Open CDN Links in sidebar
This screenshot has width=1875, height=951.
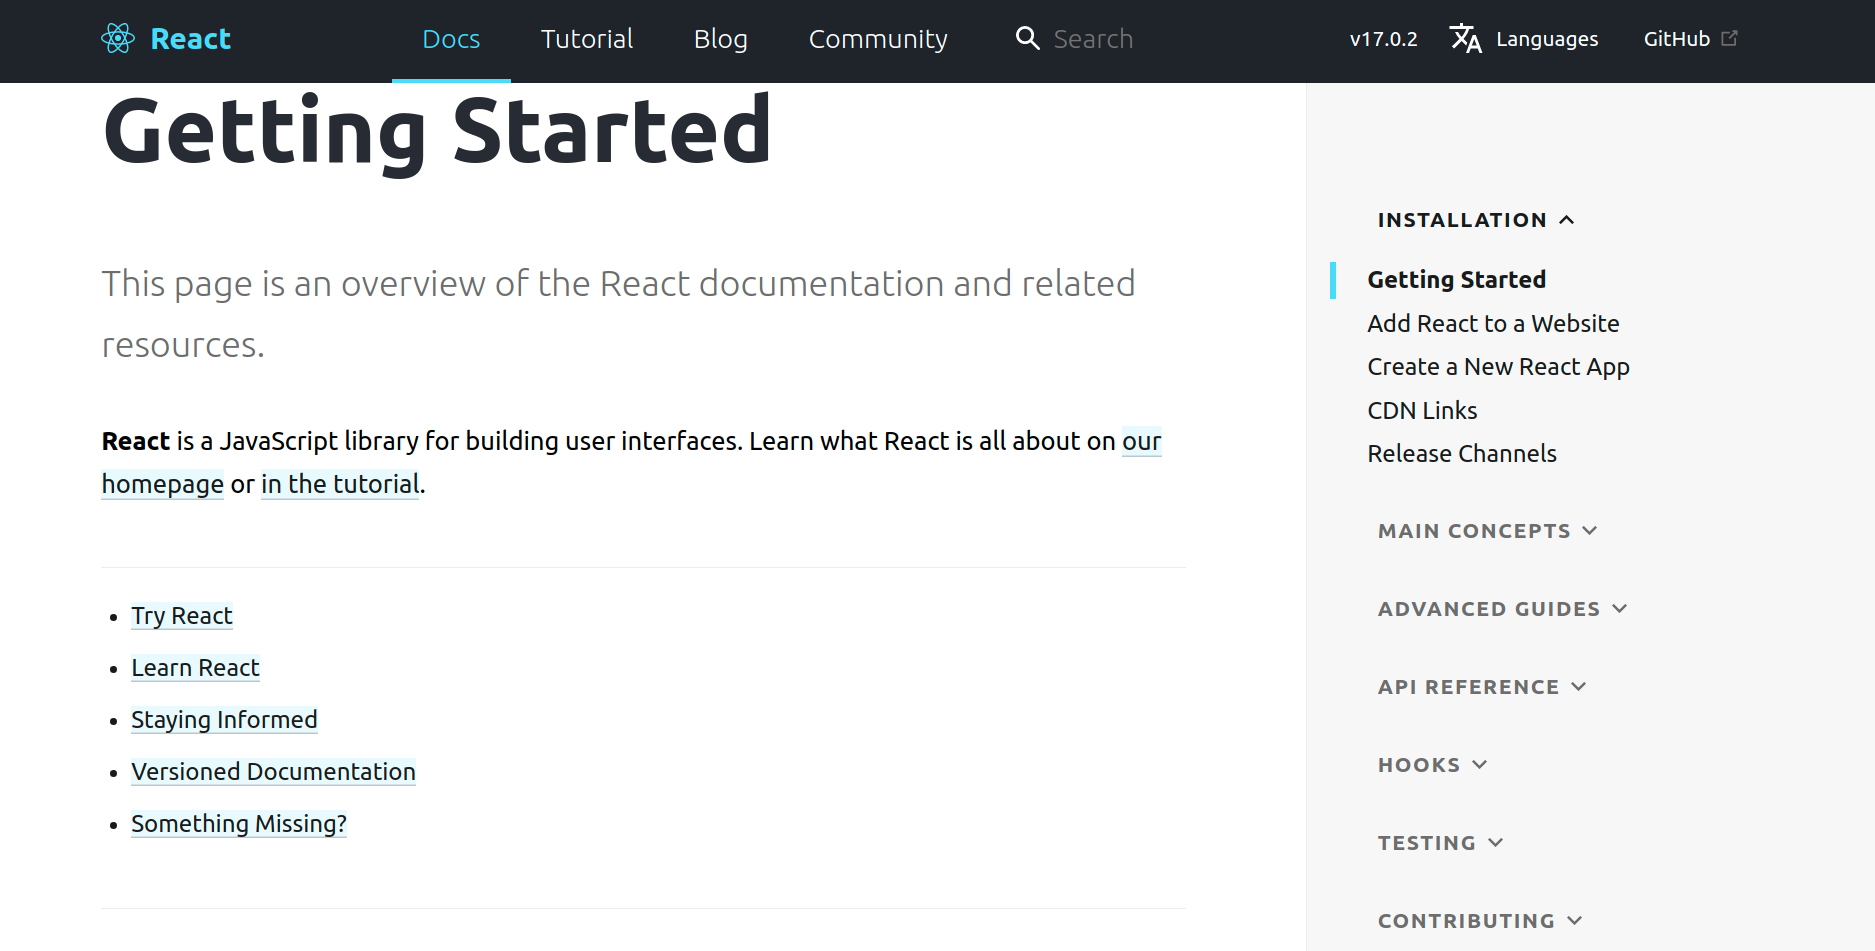(1422, 411)
